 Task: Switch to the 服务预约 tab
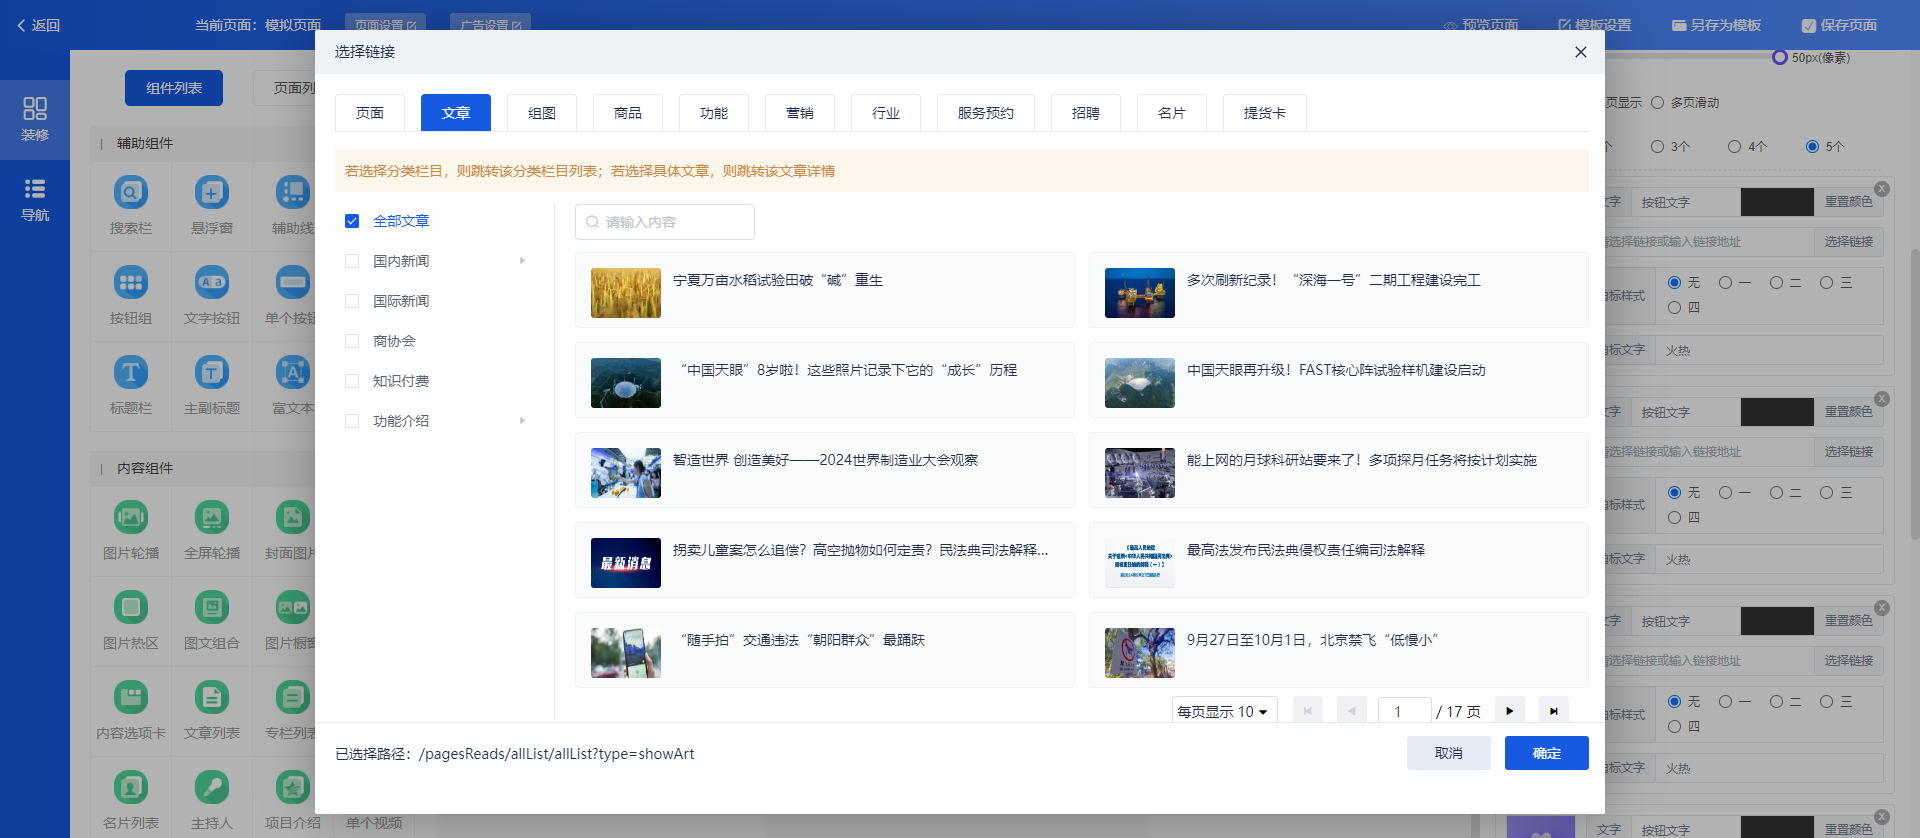pyautogui.click(x=985, y=113)
